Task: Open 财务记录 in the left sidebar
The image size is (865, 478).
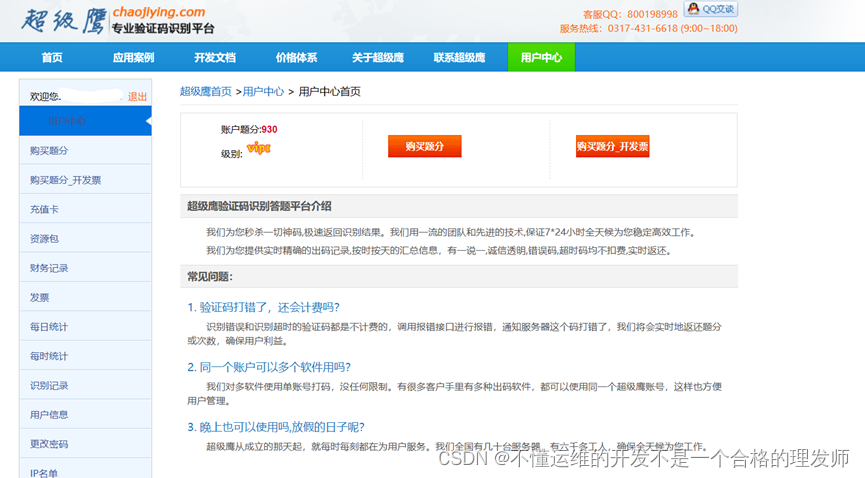Action: (x=86, y=268)
